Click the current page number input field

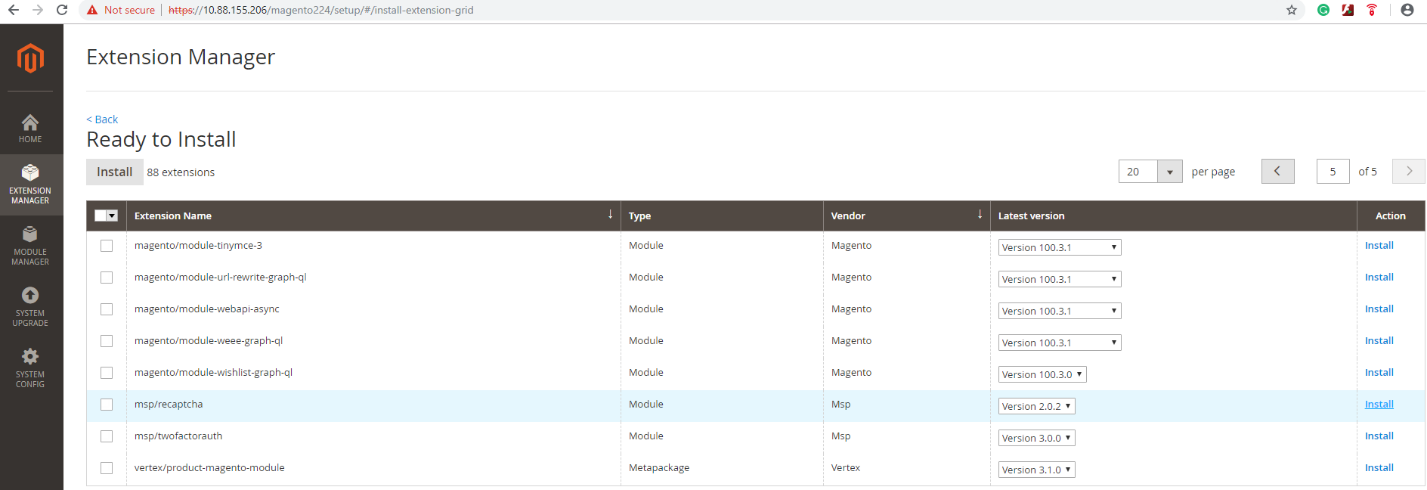click(x=1333, y=172)
